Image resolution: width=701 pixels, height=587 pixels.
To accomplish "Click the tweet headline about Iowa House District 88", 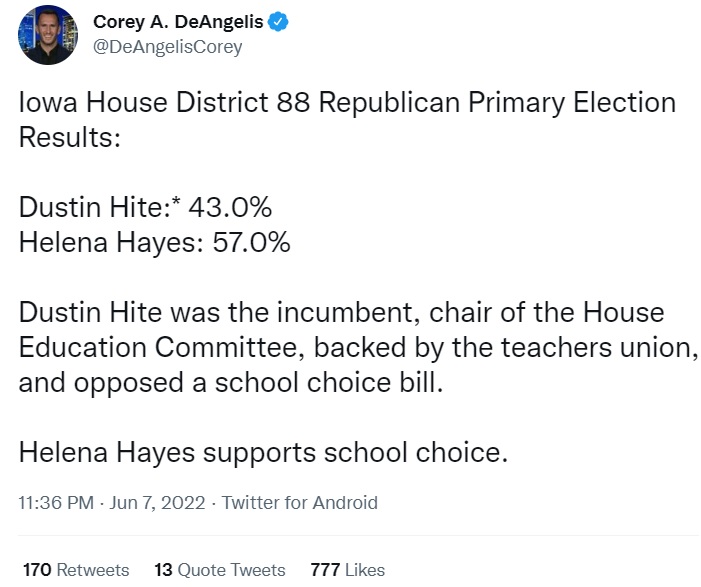I will coord(347,119).
